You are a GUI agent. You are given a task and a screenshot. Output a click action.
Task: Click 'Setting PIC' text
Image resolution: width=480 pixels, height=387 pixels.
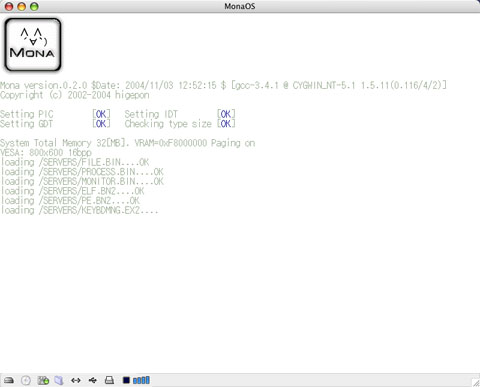click(x=27, y=114)
